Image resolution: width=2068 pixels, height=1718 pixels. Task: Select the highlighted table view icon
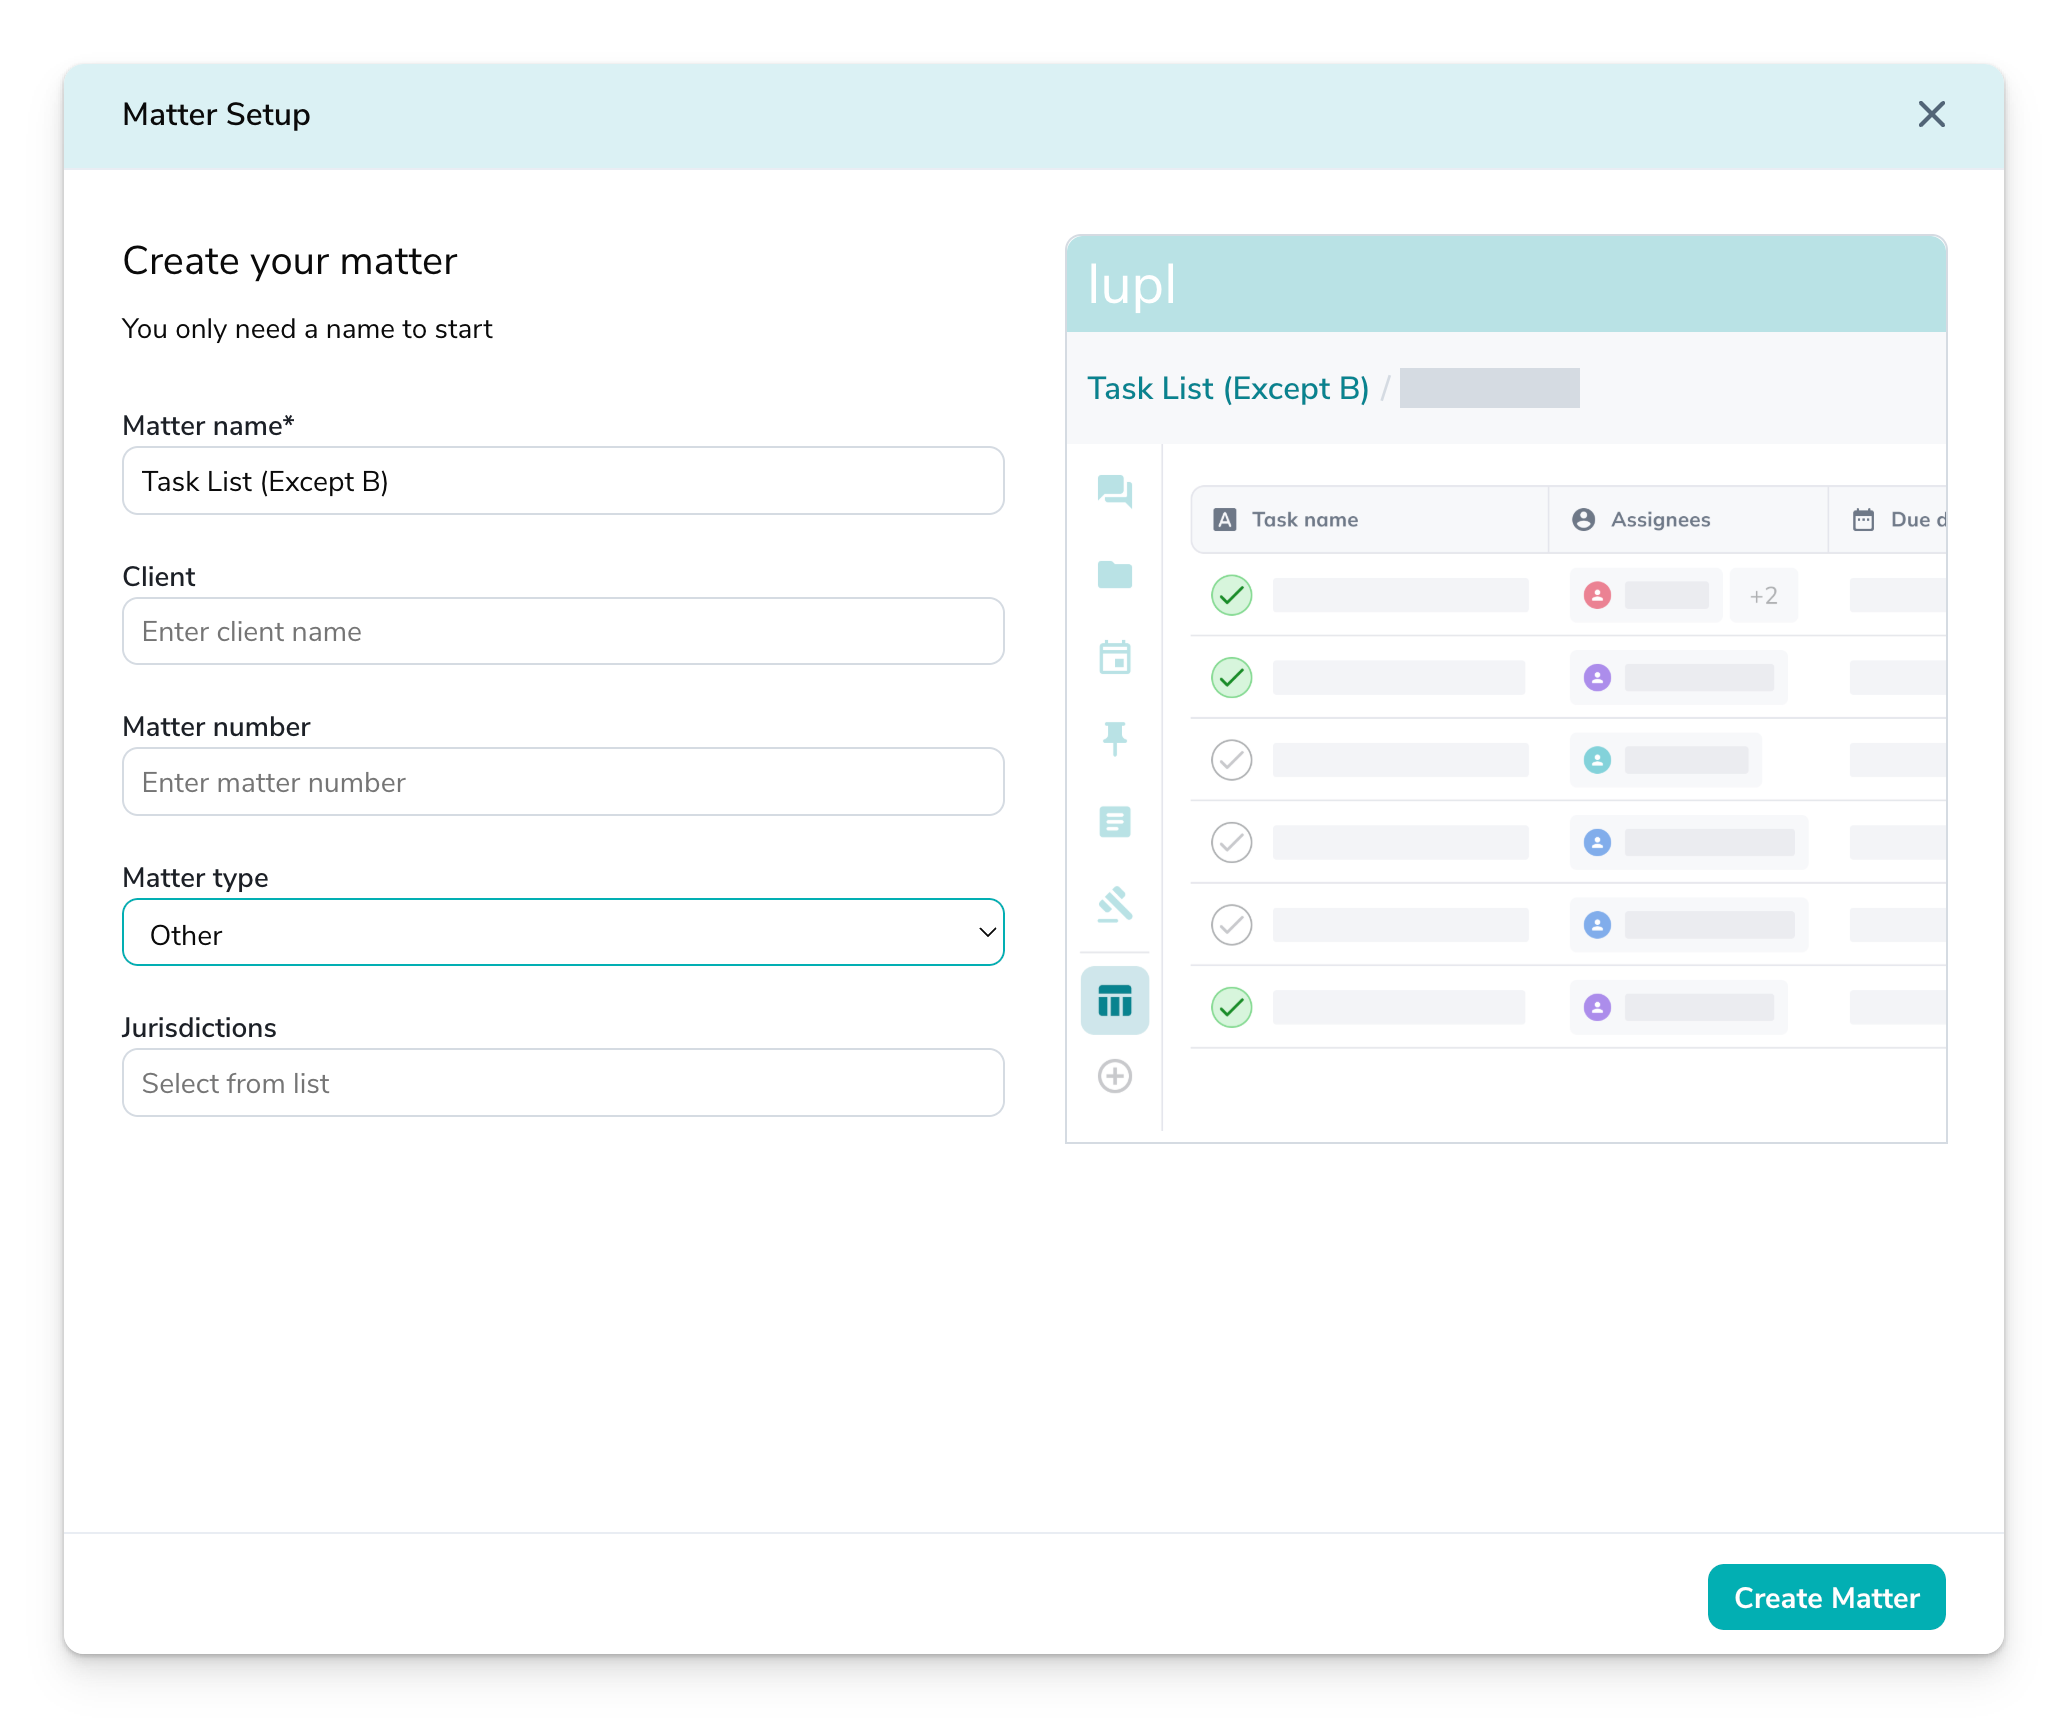tap(1114, 1000)
